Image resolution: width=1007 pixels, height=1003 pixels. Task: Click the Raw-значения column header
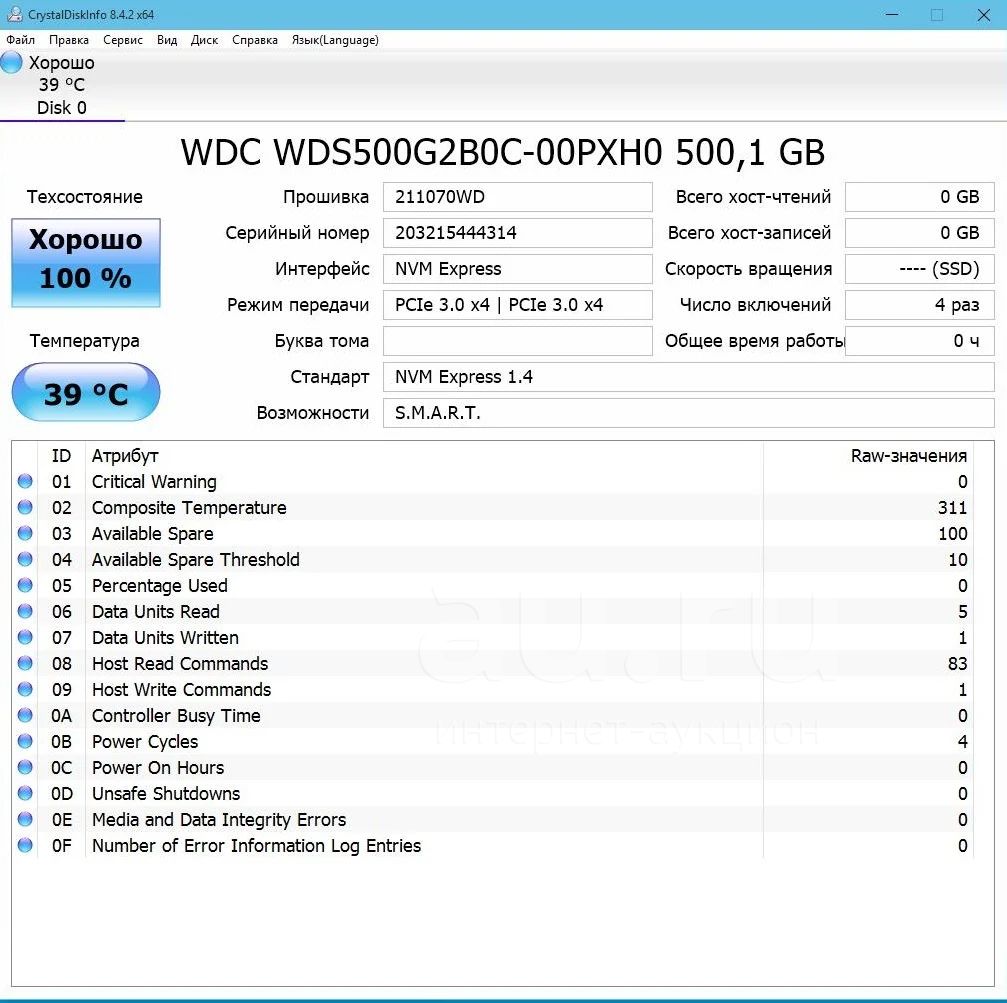click(909, 456)
